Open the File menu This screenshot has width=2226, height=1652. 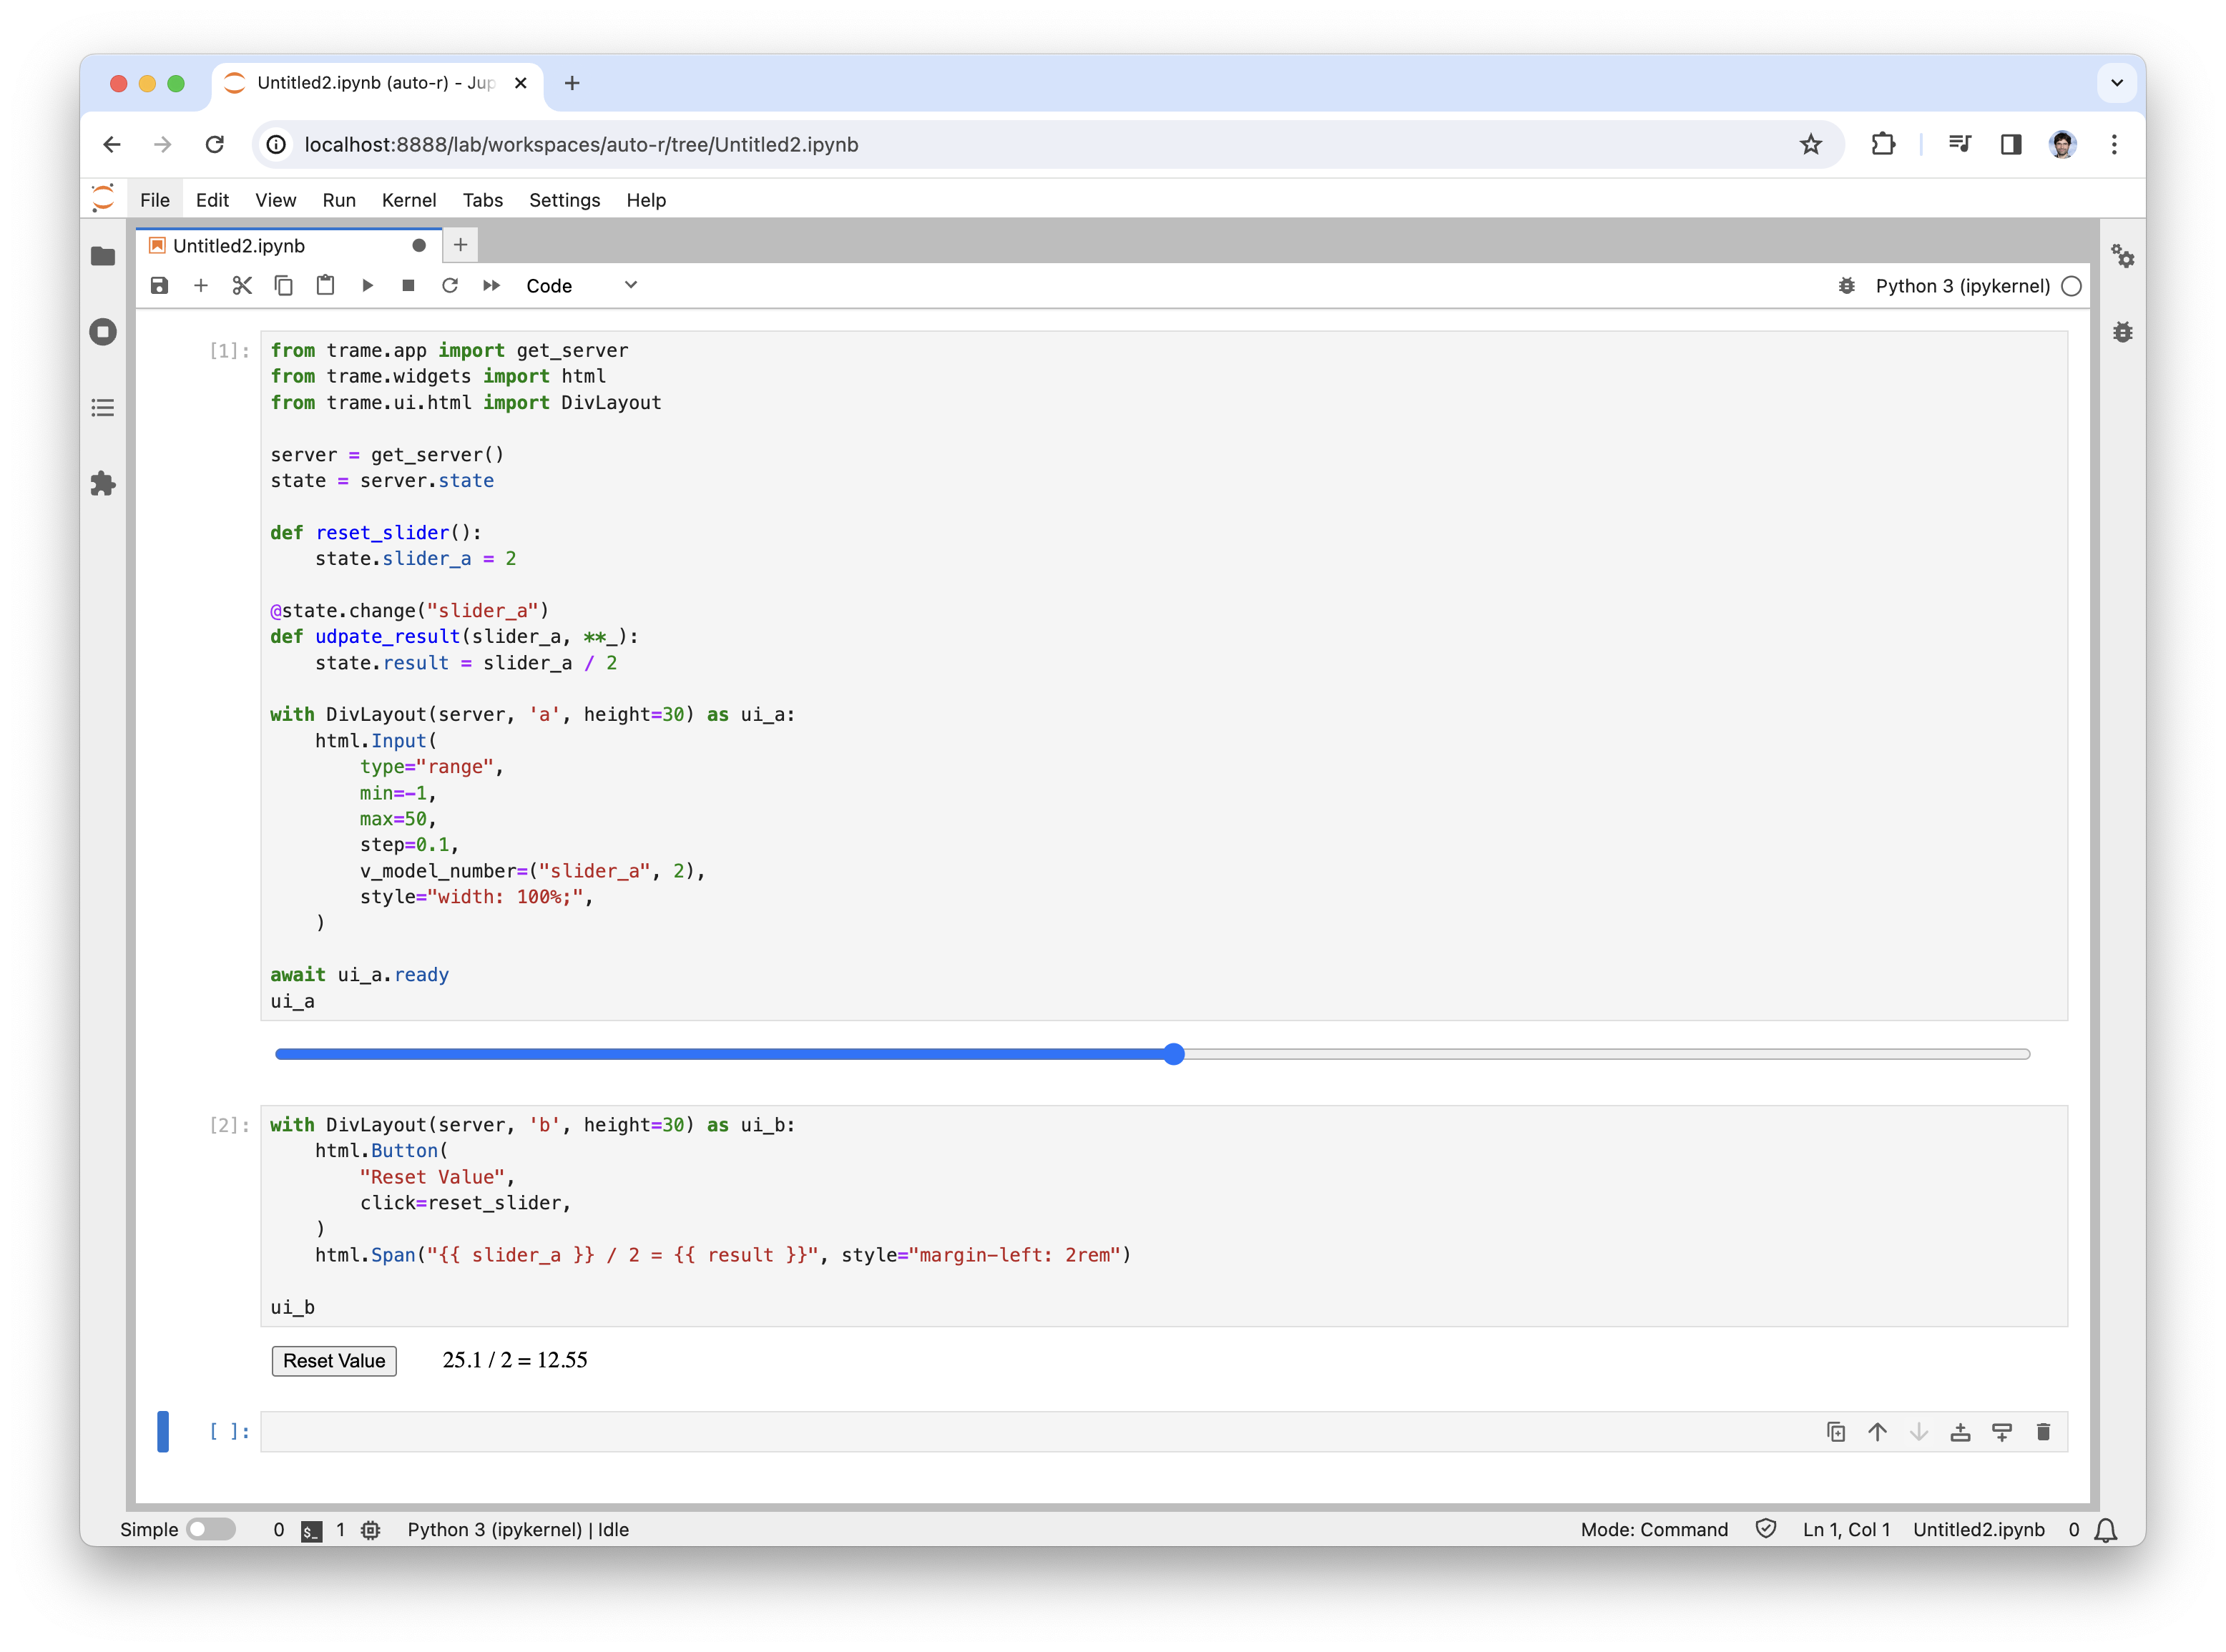(x=155, y=200)
